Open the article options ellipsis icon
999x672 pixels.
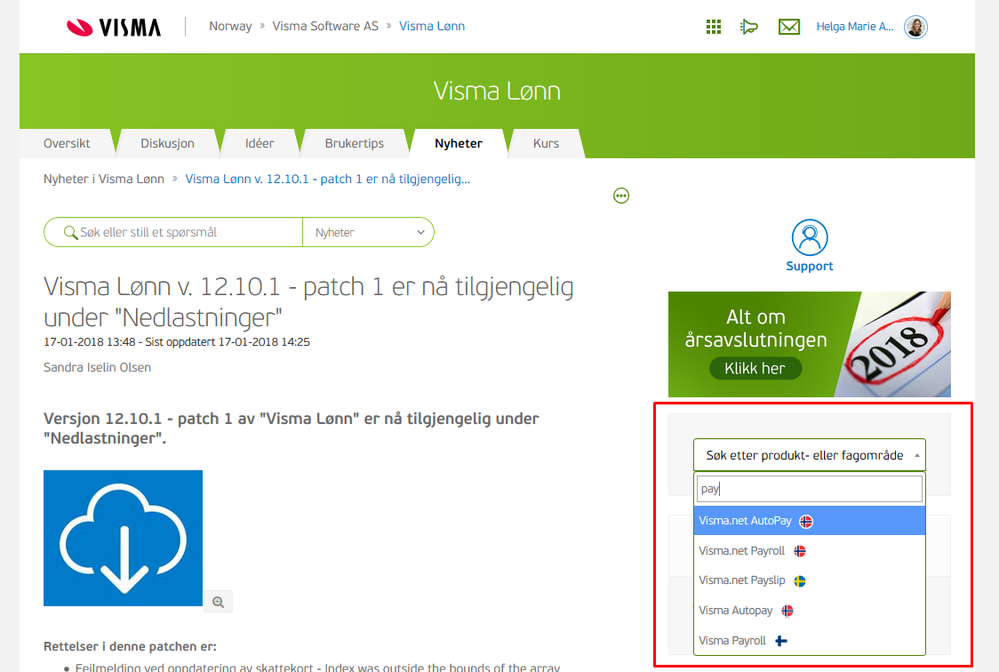621,196
